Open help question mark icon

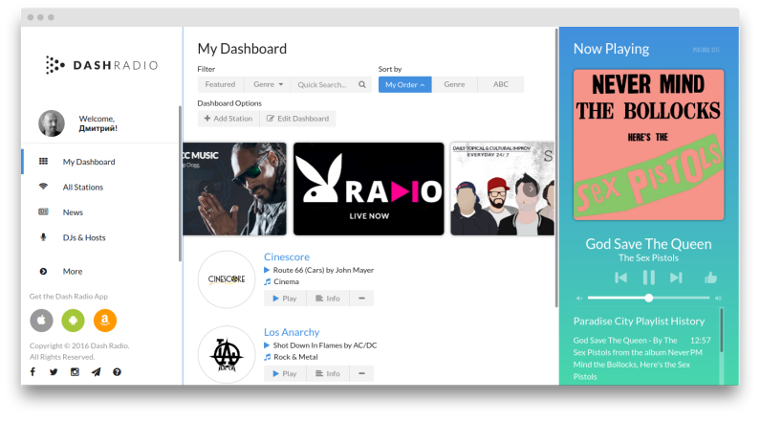point(117,372)
